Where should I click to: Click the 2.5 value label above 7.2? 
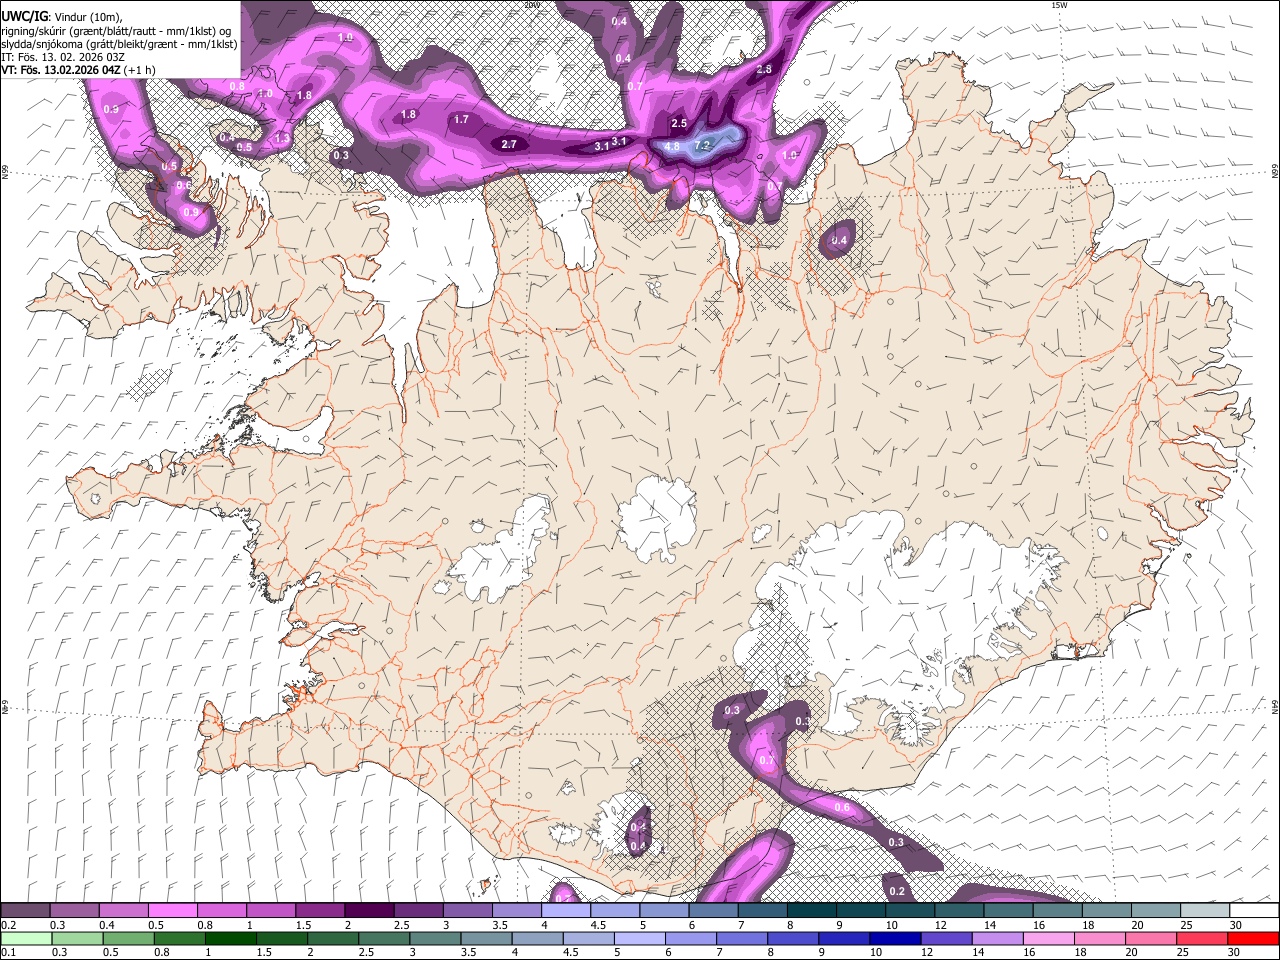679,123
